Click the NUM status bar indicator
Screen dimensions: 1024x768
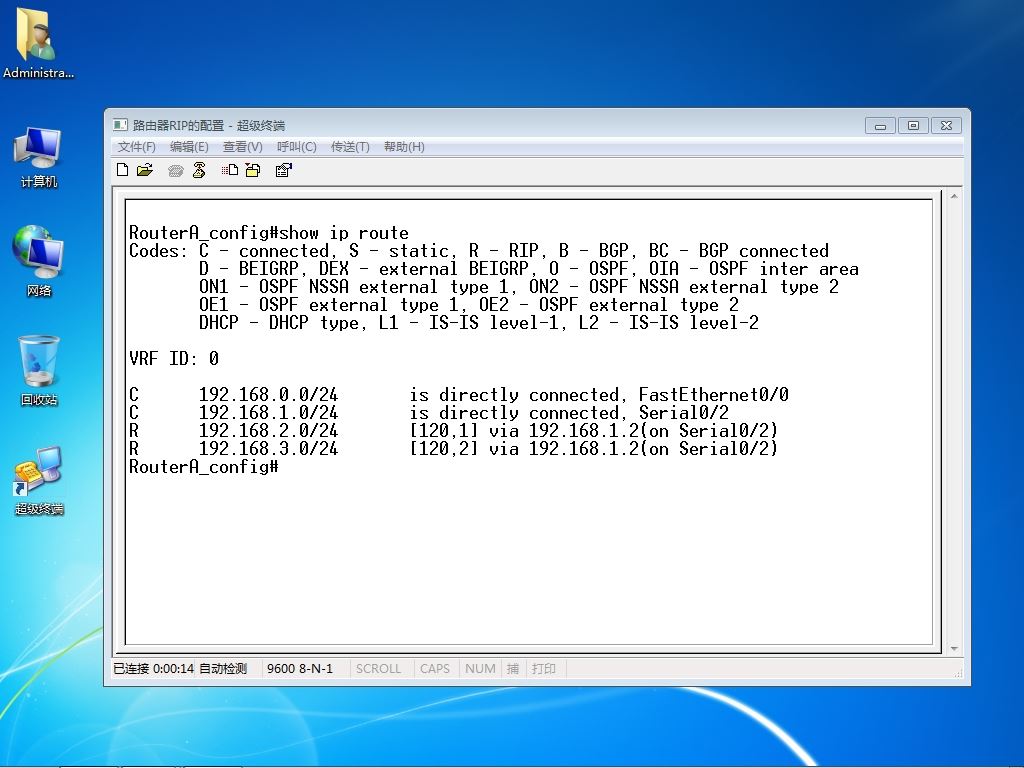(x=480, y=669)
